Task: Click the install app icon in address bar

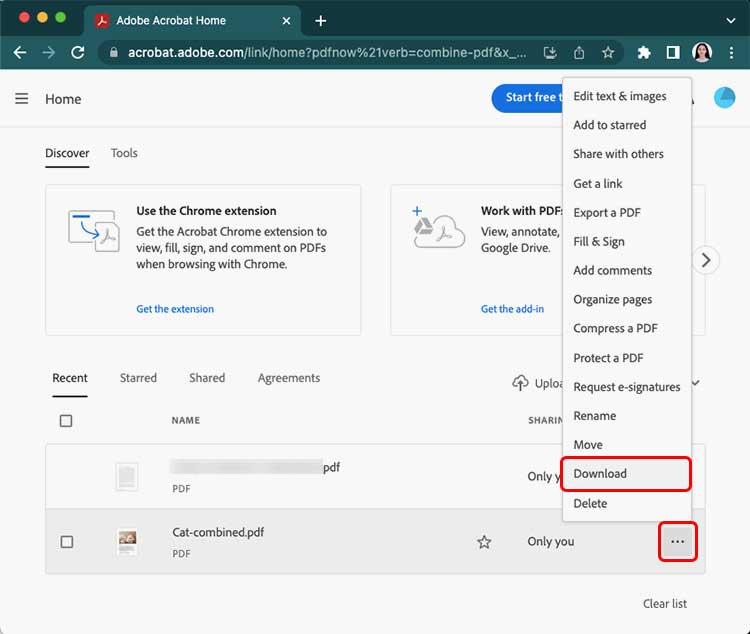Action: 550,53
